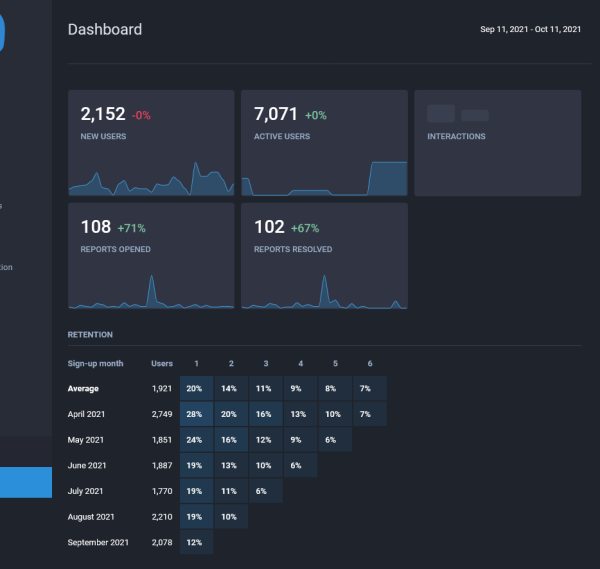Click the RETENTION section heading

(90, 334)
